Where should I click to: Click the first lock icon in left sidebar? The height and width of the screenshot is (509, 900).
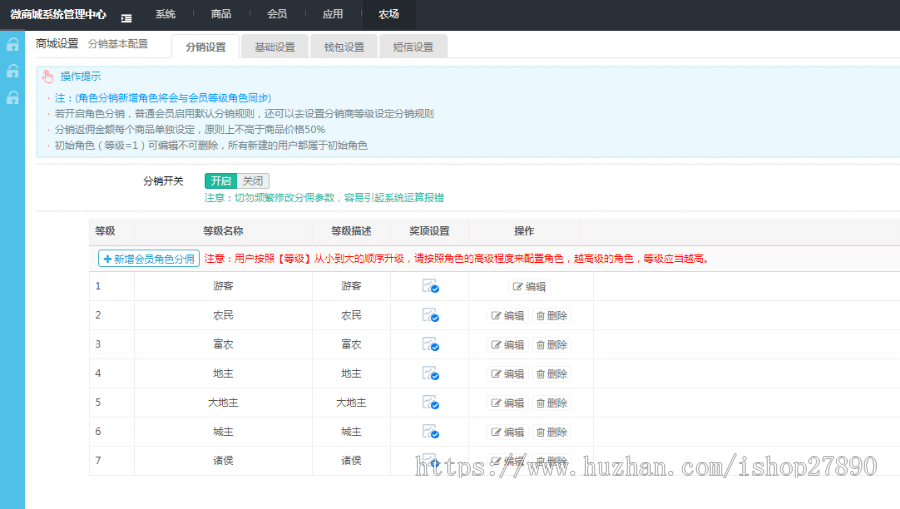(12, 44)
